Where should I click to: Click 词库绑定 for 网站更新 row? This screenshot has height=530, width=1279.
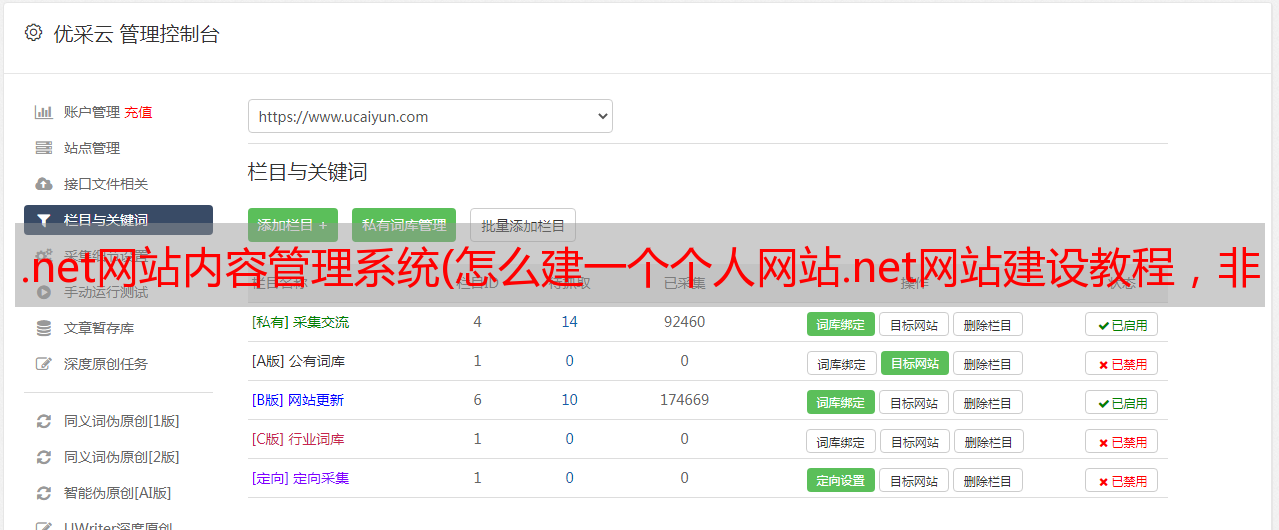point(841,402)
